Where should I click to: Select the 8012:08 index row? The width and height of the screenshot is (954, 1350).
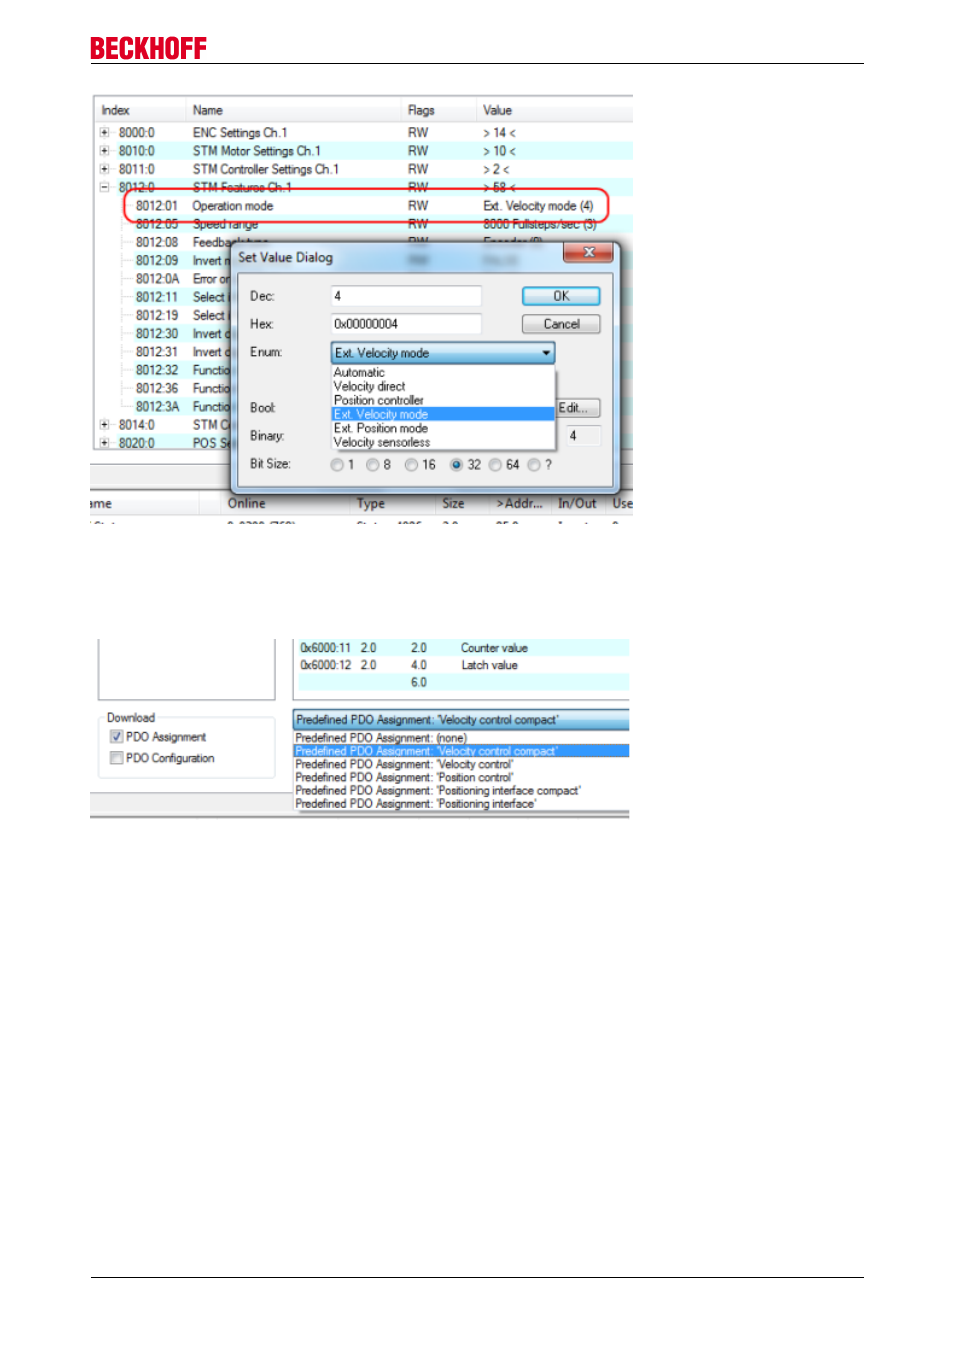click(x=157, y=242)
